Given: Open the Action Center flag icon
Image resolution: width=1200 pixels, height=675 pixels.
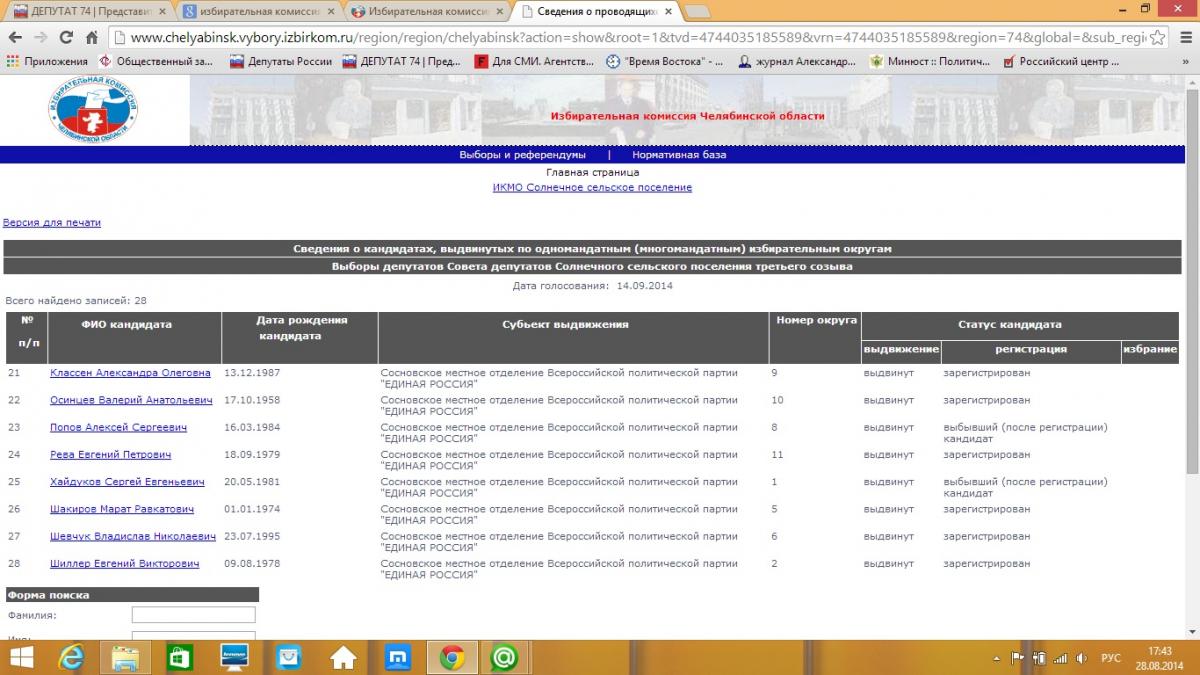Looking at the screenshot, I should click(x=1018, y=658).
